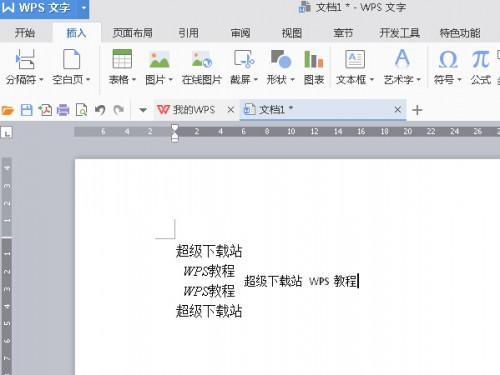This screenshot has height=375, width=500.
Task: Click the table (表格) icon
Action: (x=122, y=59)
